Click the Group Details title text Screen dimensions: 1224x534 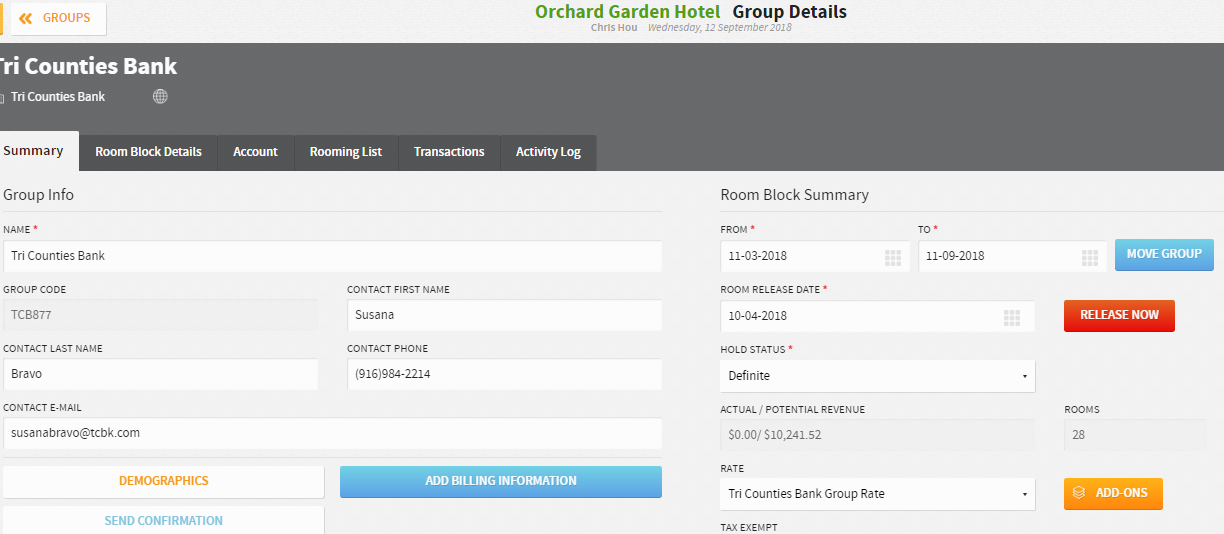point(790,12)
